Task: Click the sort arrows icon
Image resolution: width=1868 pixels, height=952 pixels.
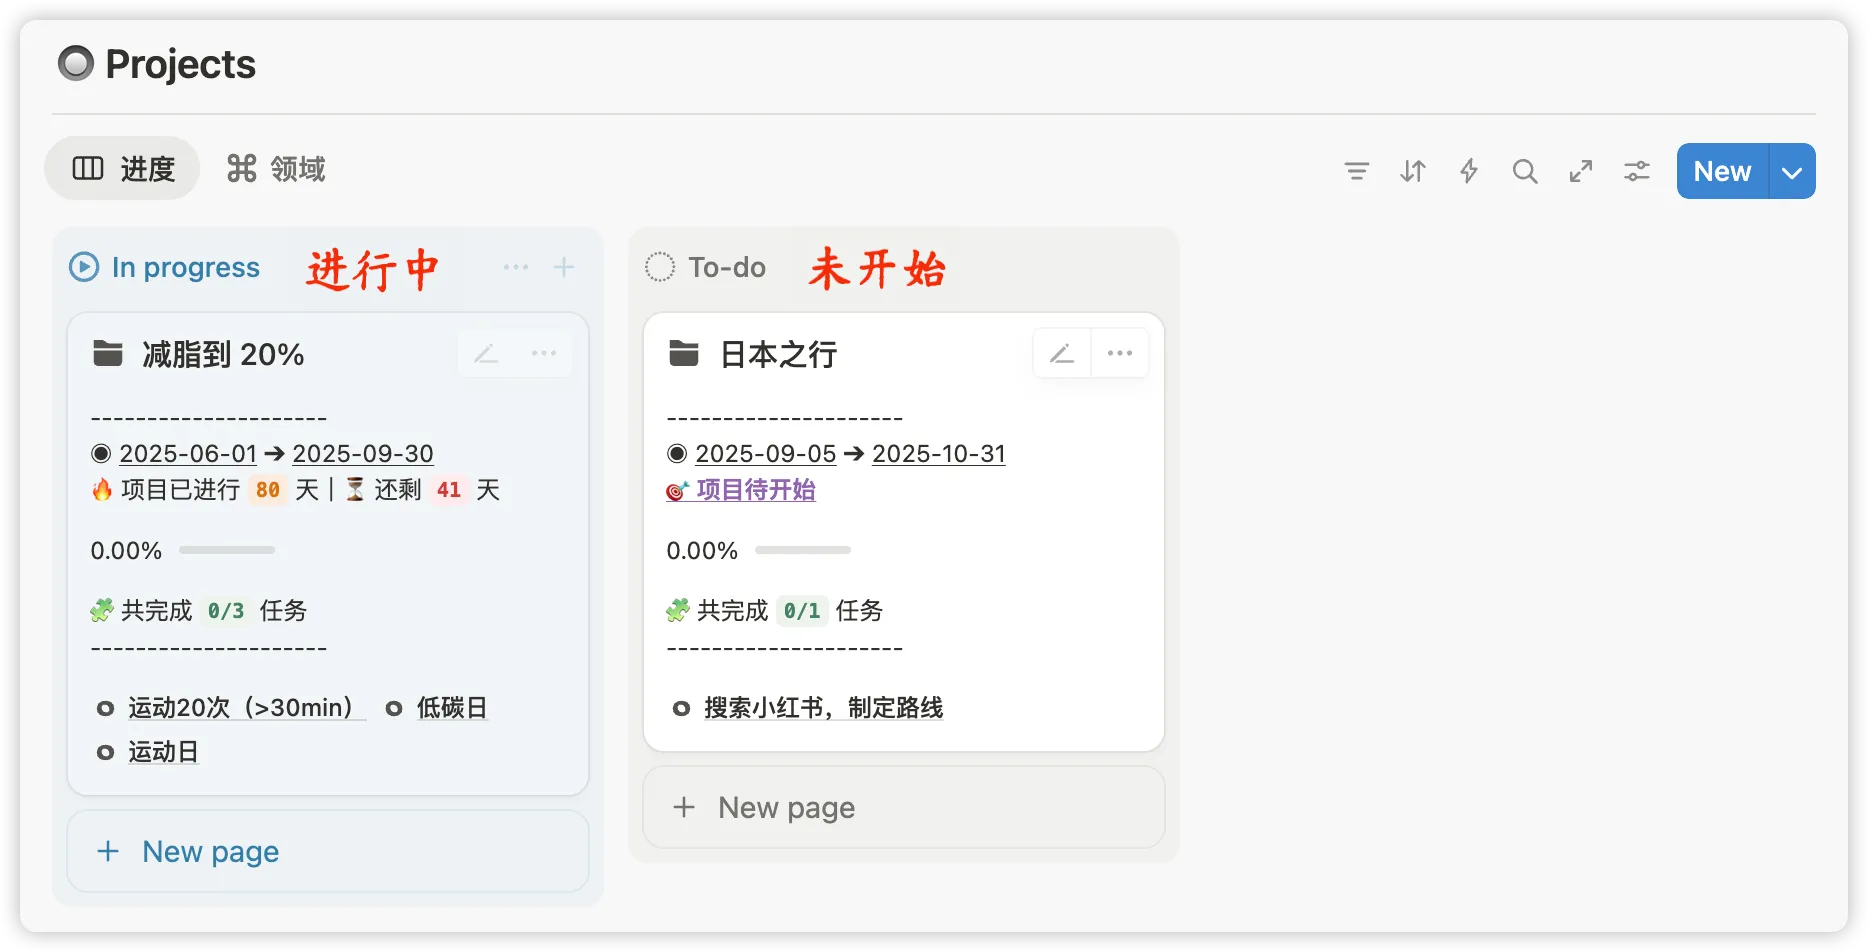Action: pos(1413,171)
